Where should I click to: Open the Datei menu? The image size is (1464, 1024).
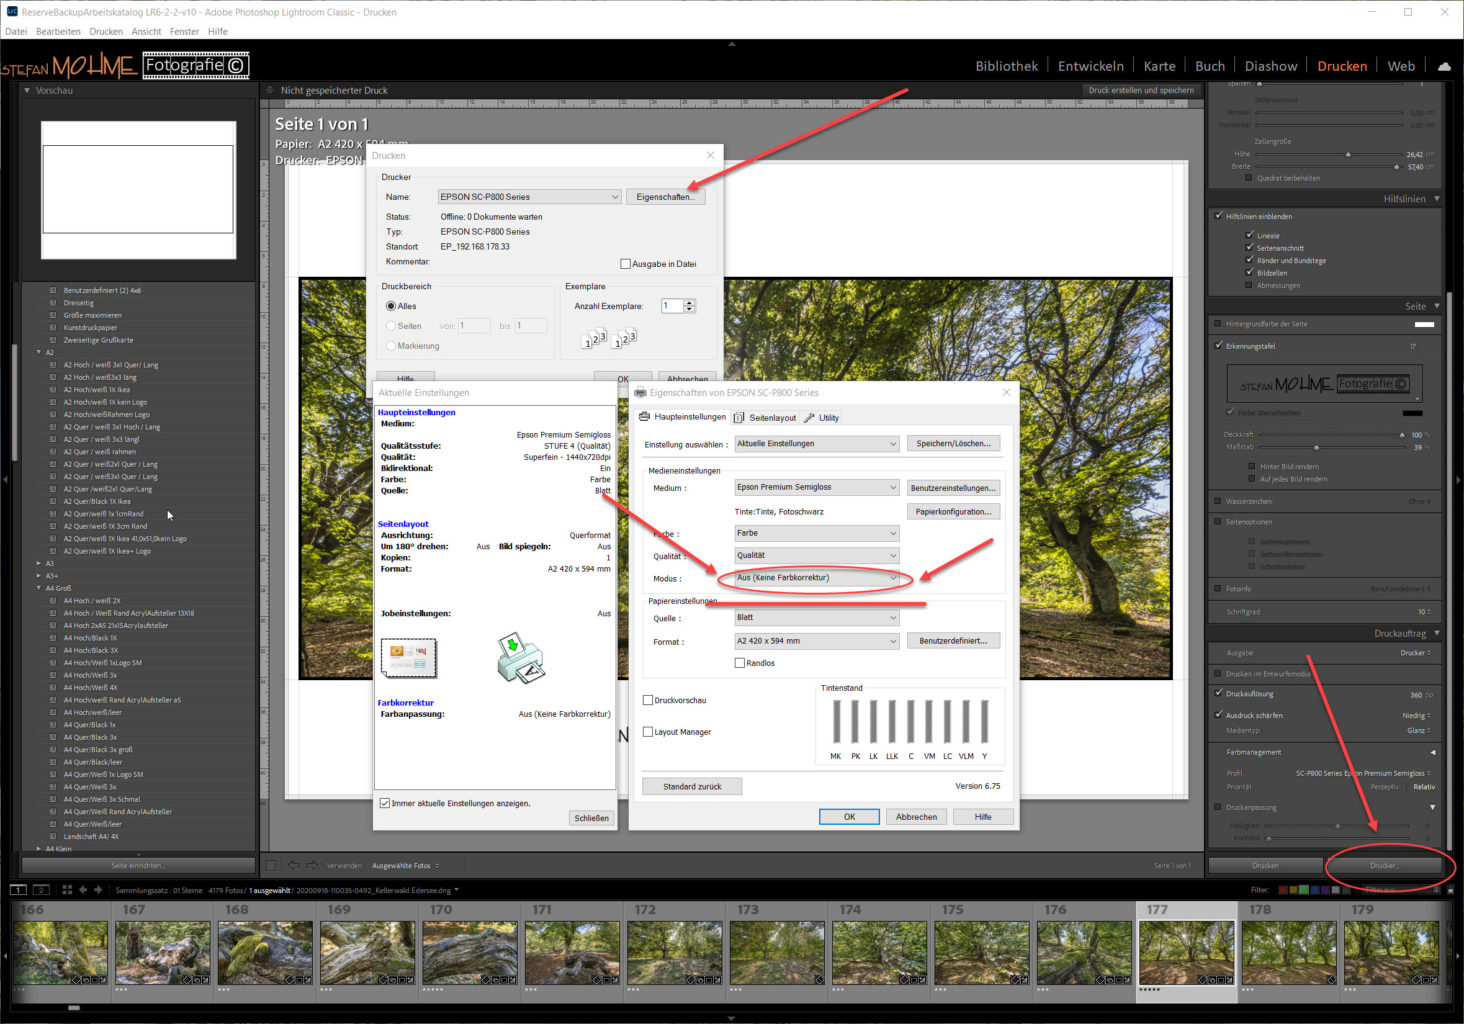tap(16, 31)
